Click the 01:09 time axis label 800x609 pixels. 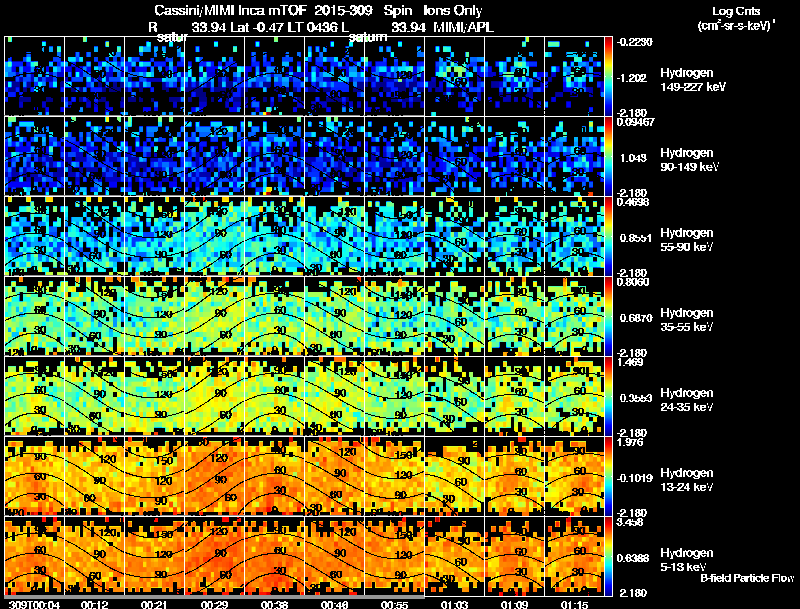514,604
